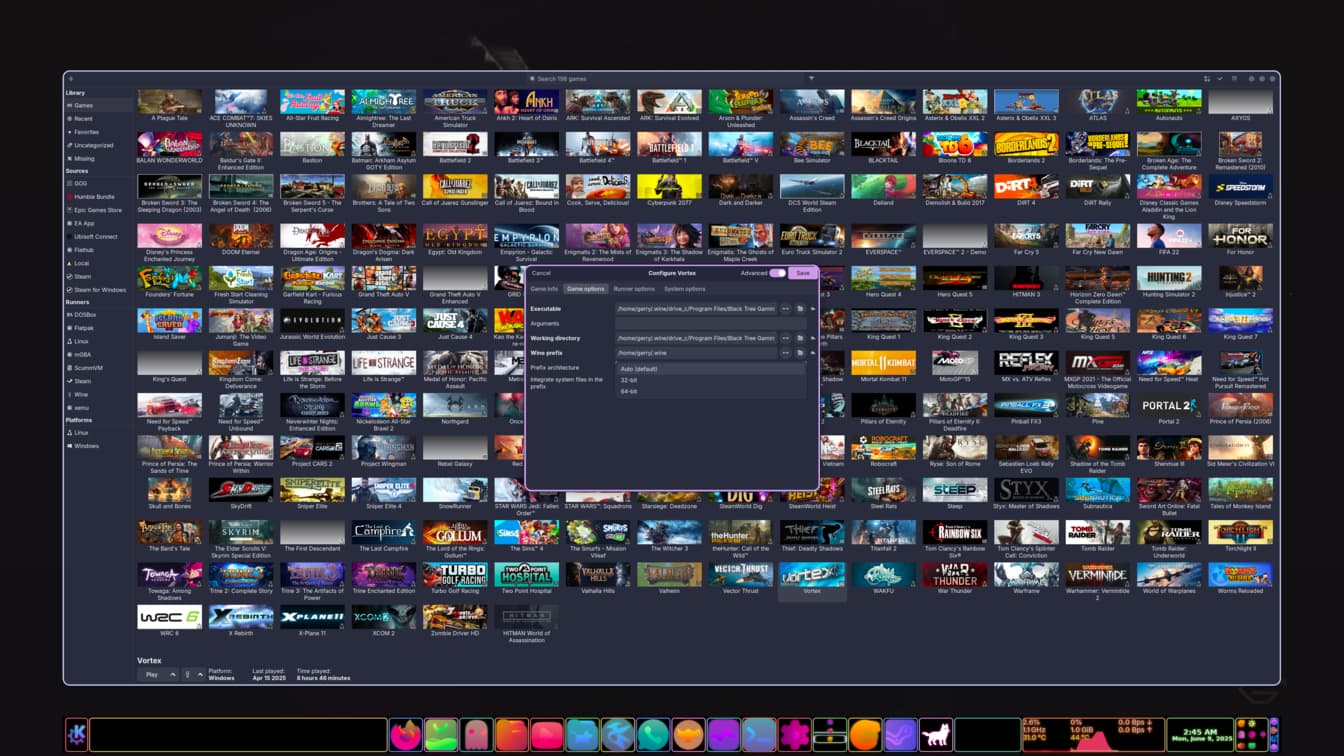Click the add game plus icon in header
The image size is (1344, 756).
pyautogui.click(x=71, y=78)
